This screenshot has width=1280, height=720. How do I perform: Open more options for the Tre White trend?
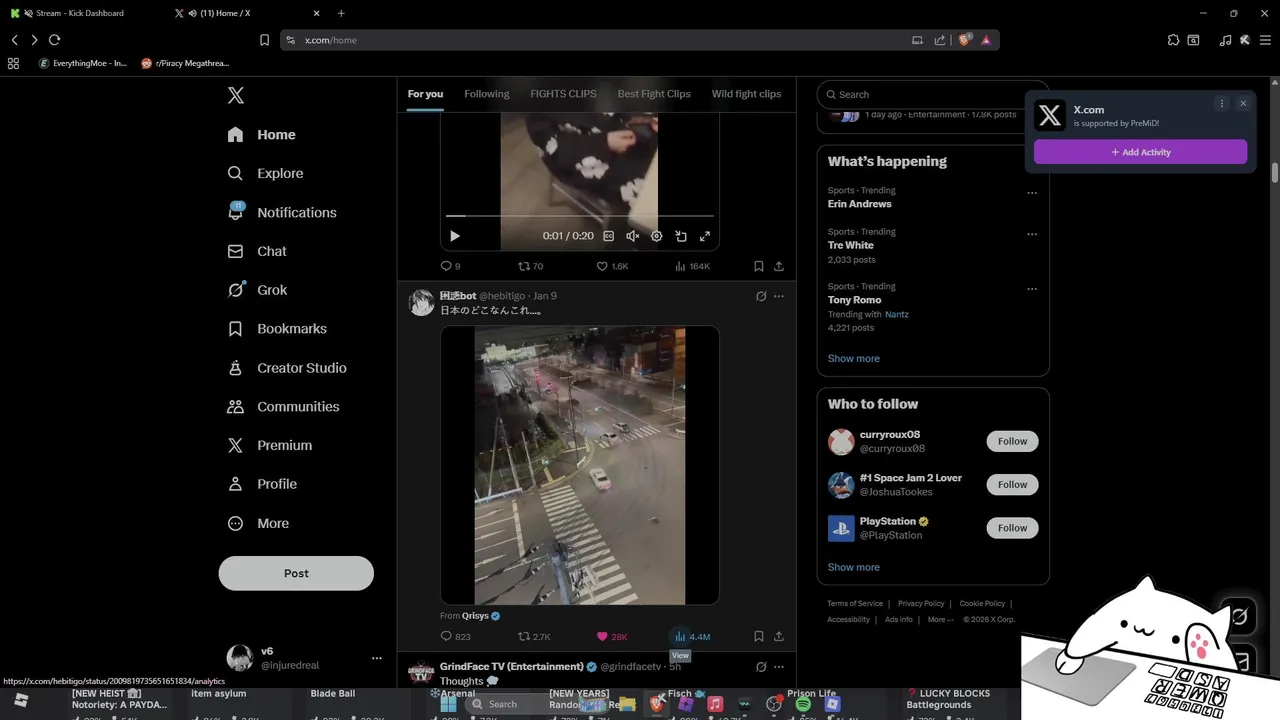(1032, 234)
